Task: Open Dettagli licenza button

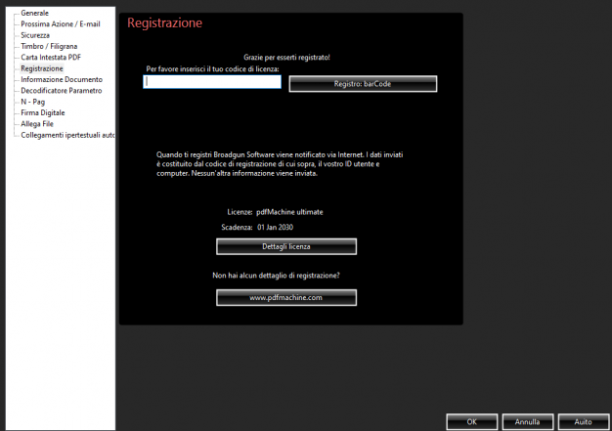Action: coord(286,246)
